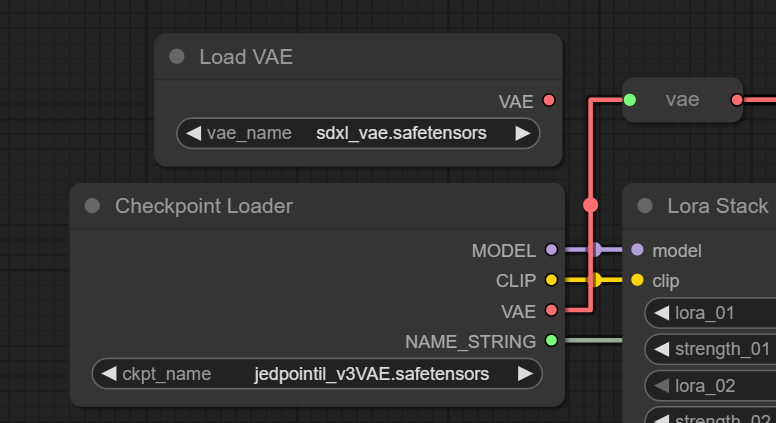
Task: Collapse the Load VAE node via its dot
Action: (177, 57)
